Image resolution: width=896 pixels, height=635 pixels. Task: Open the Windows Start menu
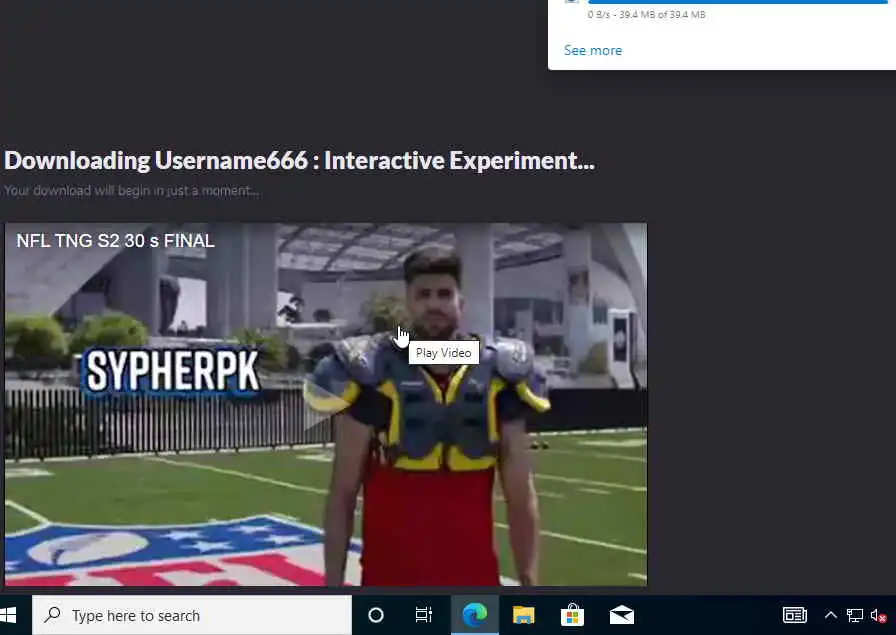click(9, 615)
